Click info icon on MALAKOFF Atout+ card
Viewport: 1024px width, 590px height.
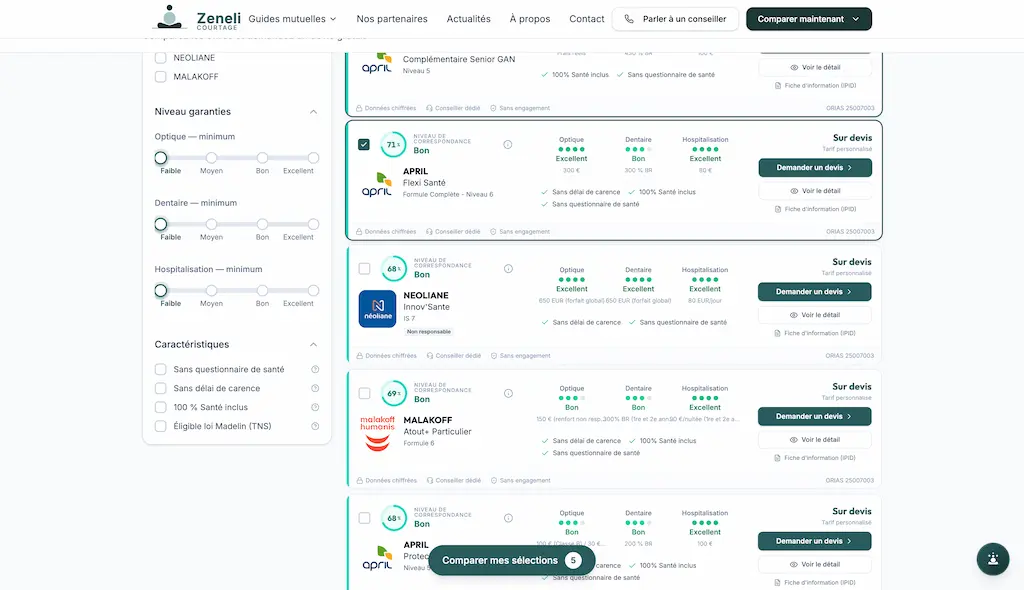pyautogui.click(x=508, y=393)
